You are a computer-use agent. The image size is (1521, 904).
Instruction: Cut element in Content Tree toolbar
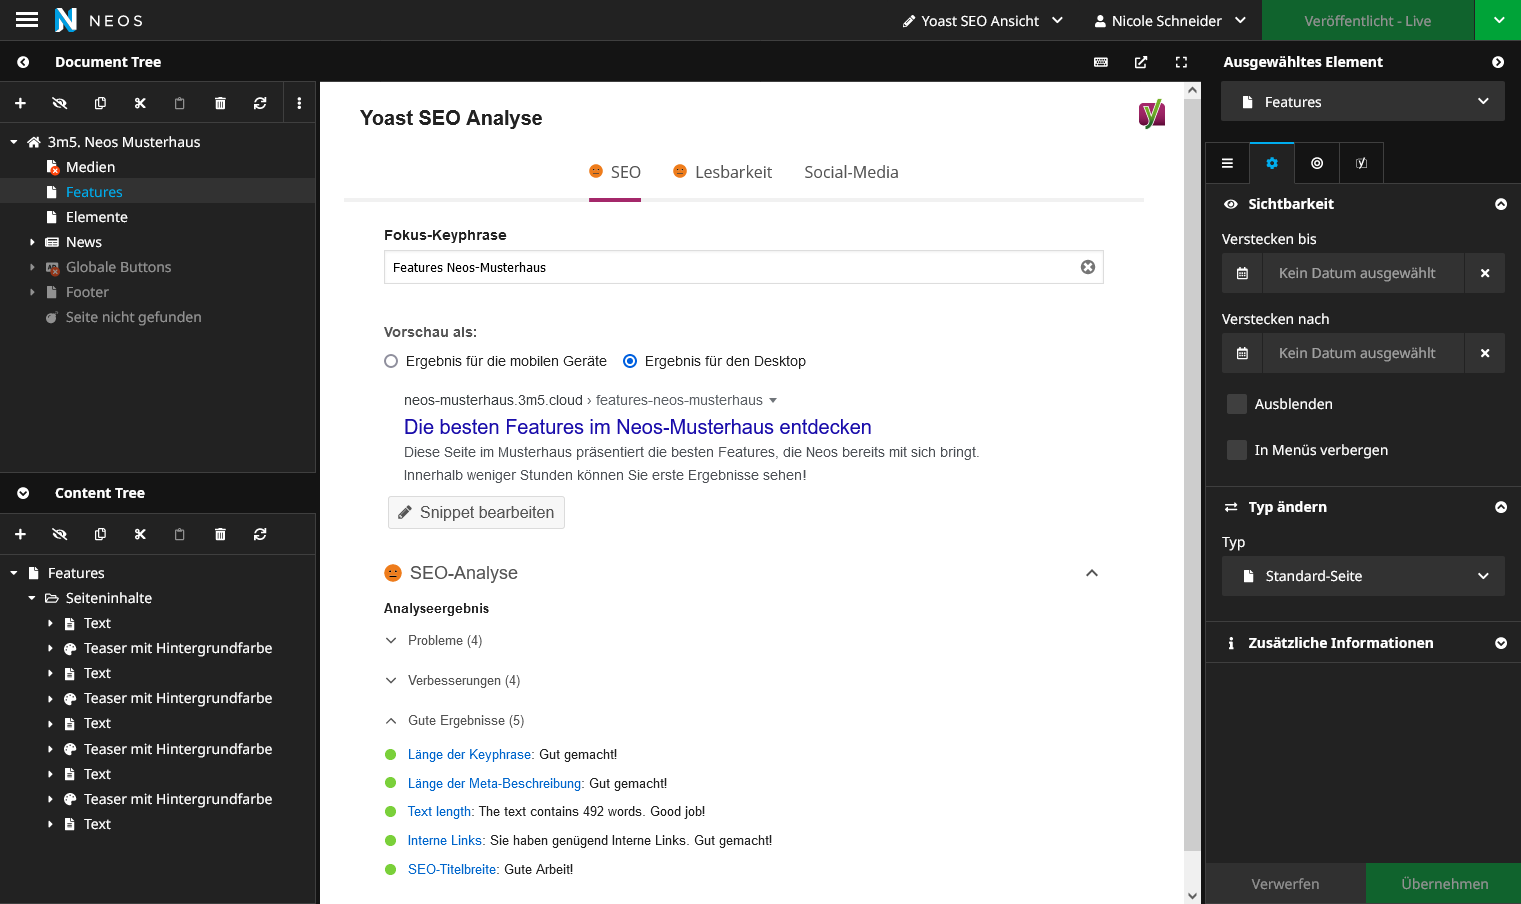[140, 534]
